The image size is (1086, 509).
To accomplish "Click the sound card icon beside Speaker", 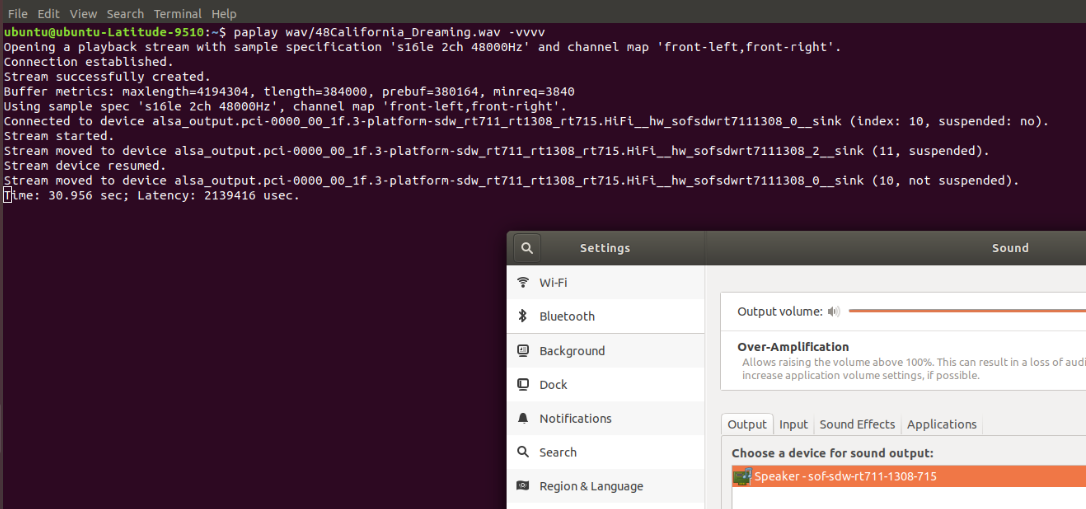I will tap(742, 476).
